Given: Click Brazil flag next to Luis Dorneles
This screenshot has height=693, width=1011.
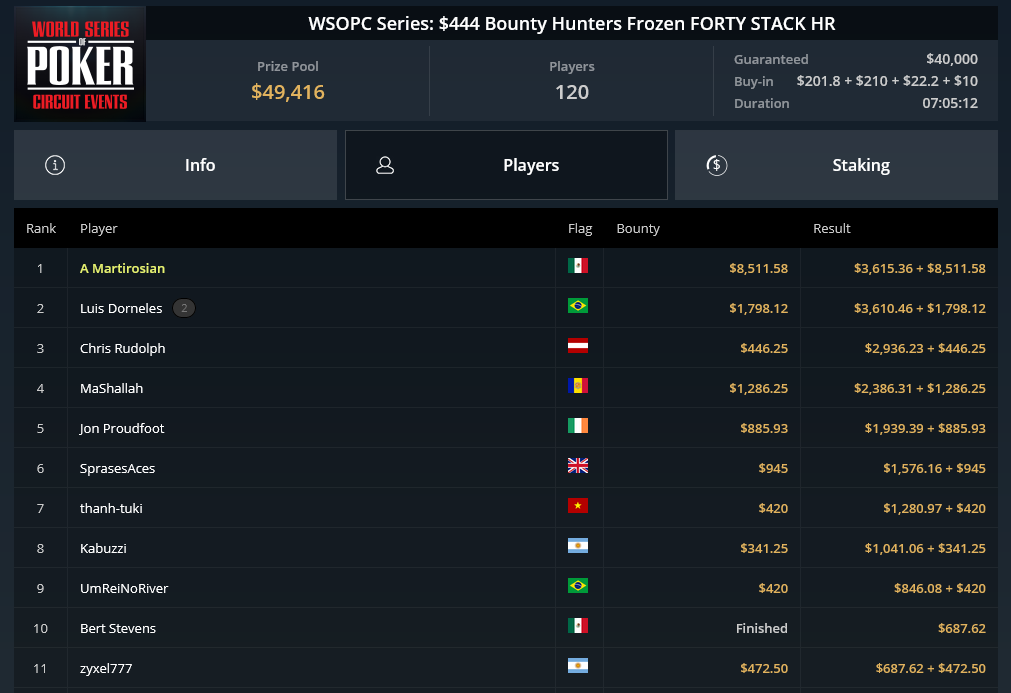Looking at the screenshot, I should pos(578,306).
